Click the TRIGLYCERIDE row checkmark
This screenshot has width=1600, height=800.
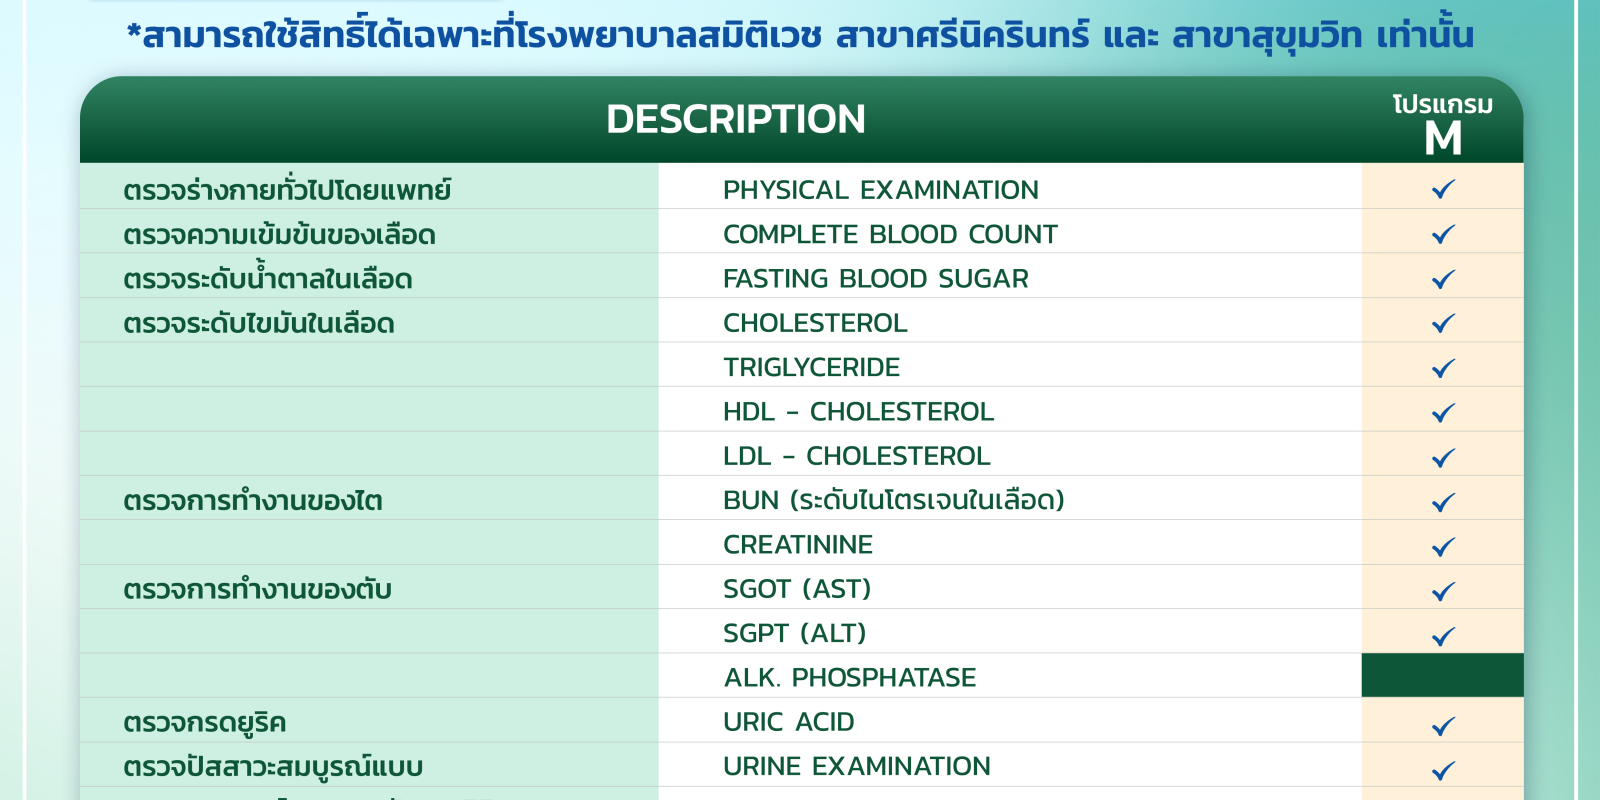pos(1443,368)
